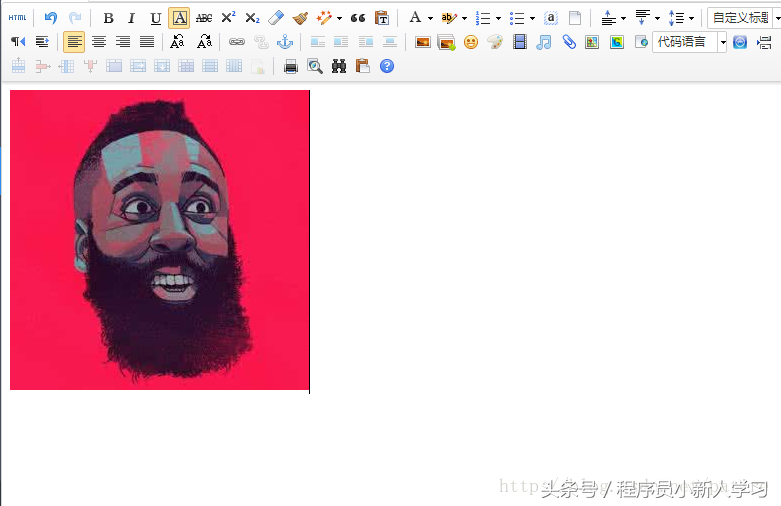Turn off the highlighted font border button

(179, 18)
